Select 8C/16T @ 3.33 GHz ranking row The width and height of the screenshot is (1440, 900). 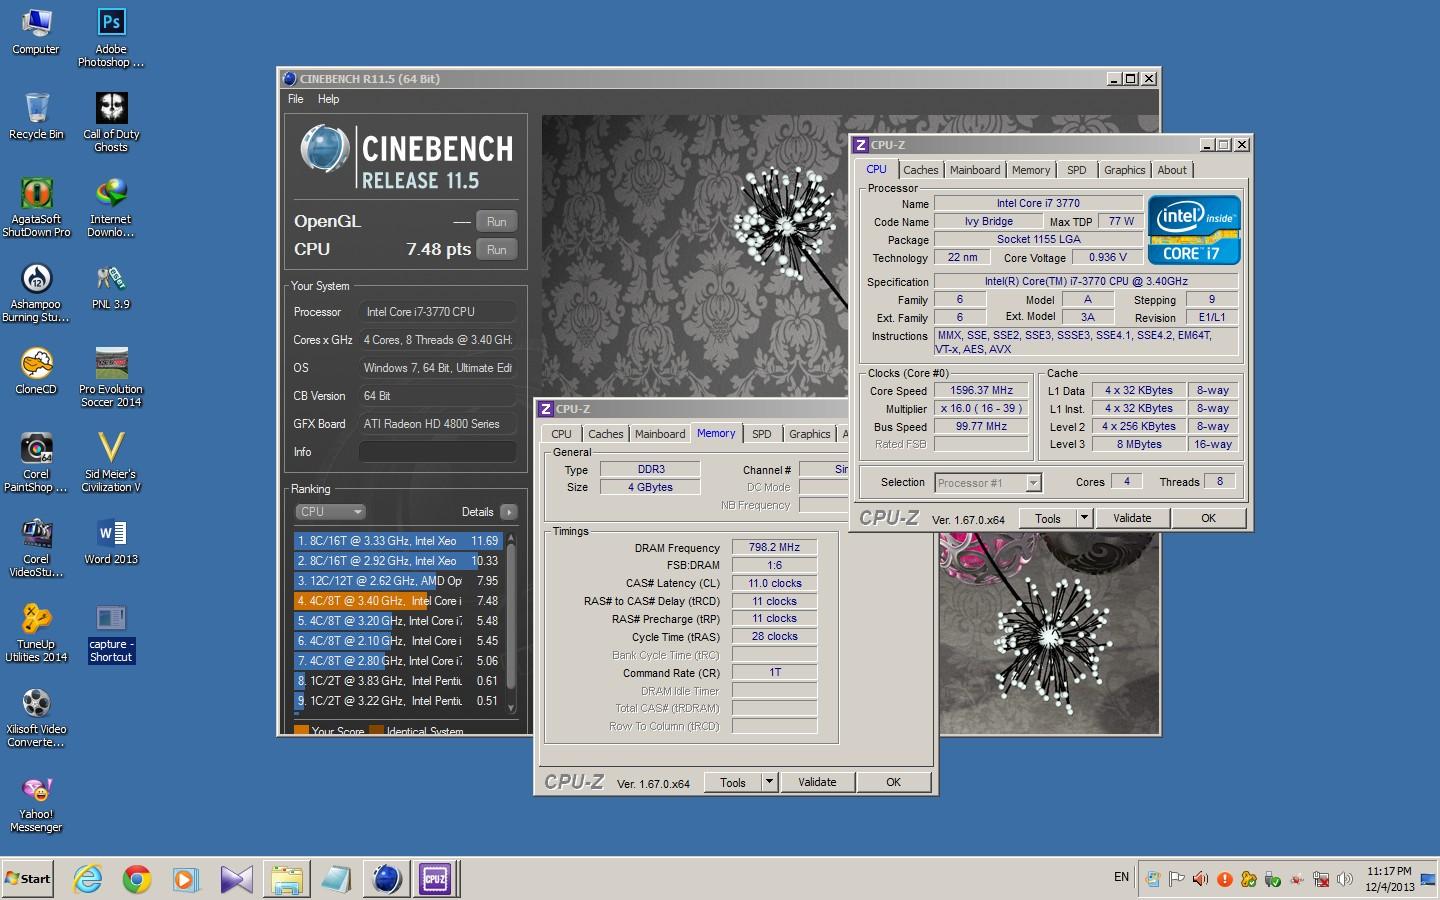(x=397, y=540)
